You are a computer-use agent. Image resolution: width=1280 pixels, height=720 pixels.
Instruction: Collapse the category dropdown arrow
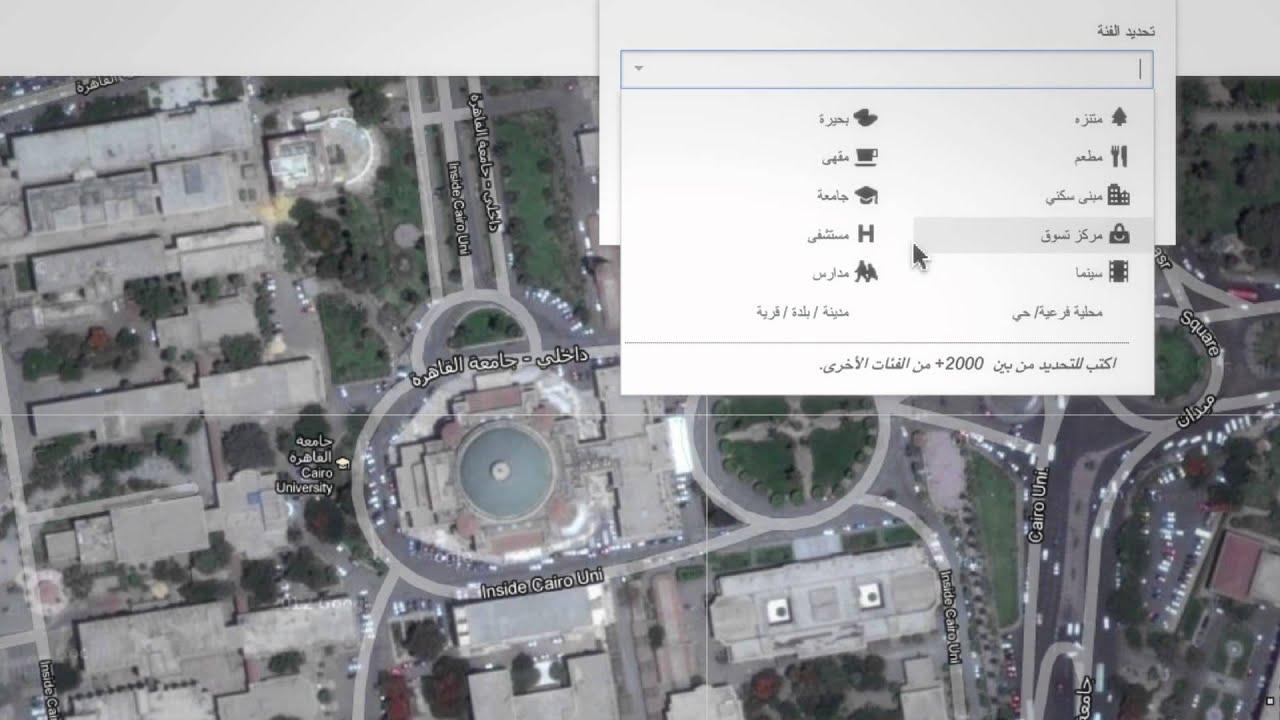coord(639,69)
